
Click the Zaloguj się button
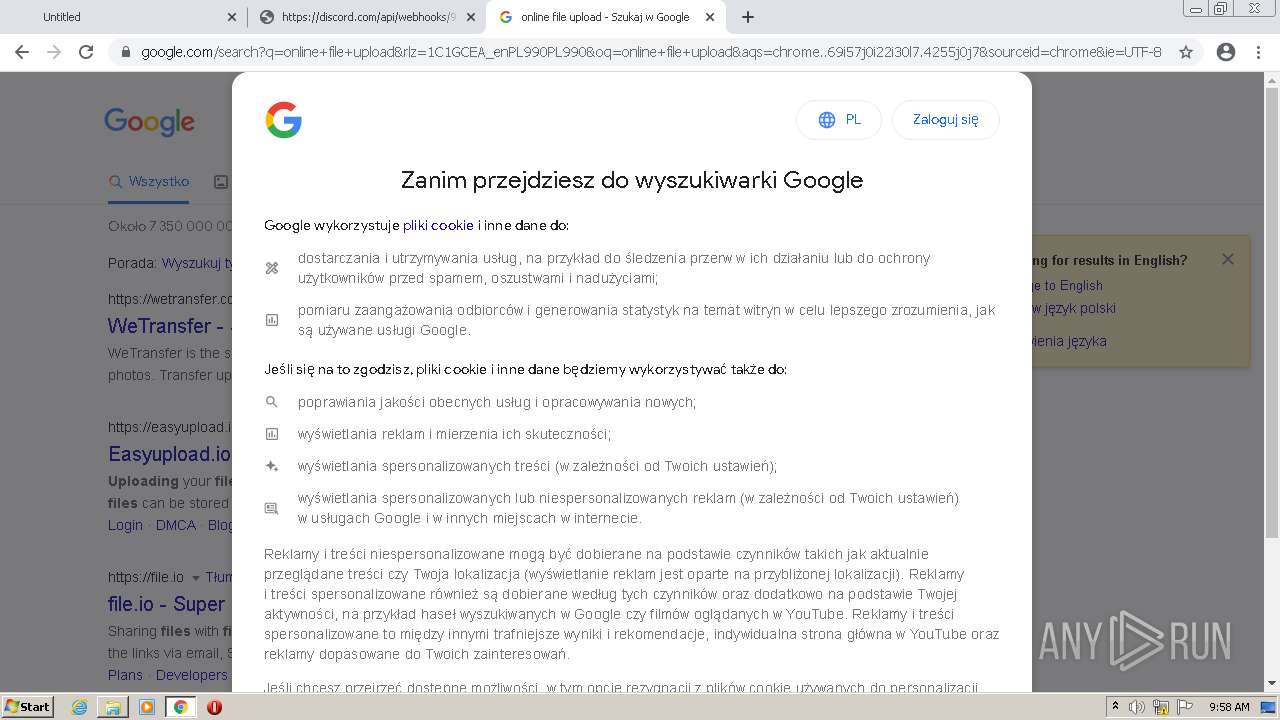click(x=946, y=120)
